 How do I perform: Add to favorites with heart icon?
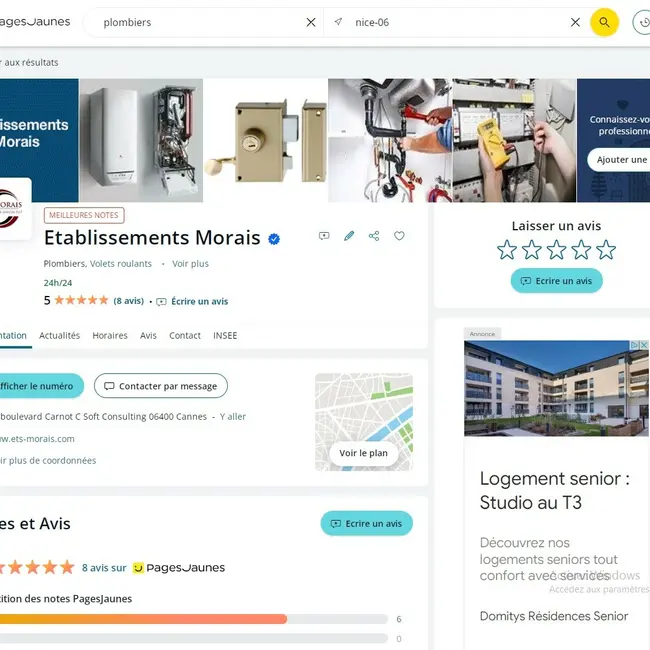click(x=399, y=236)
